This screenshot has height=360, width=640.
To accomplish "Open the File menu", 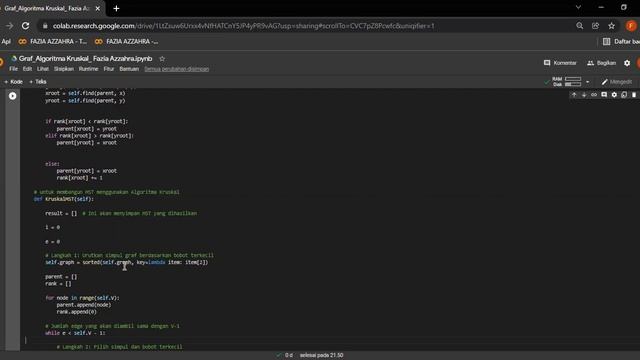I will point(13,69).
